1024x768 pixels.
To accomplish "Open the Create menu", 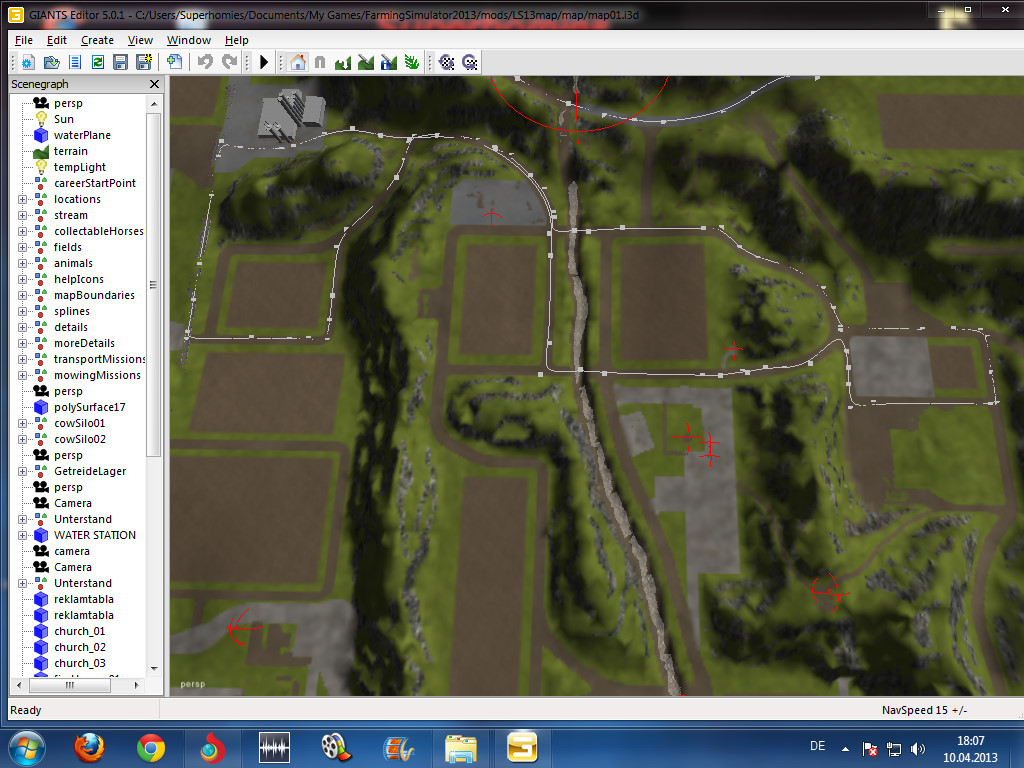I will [x=97, y=40].
